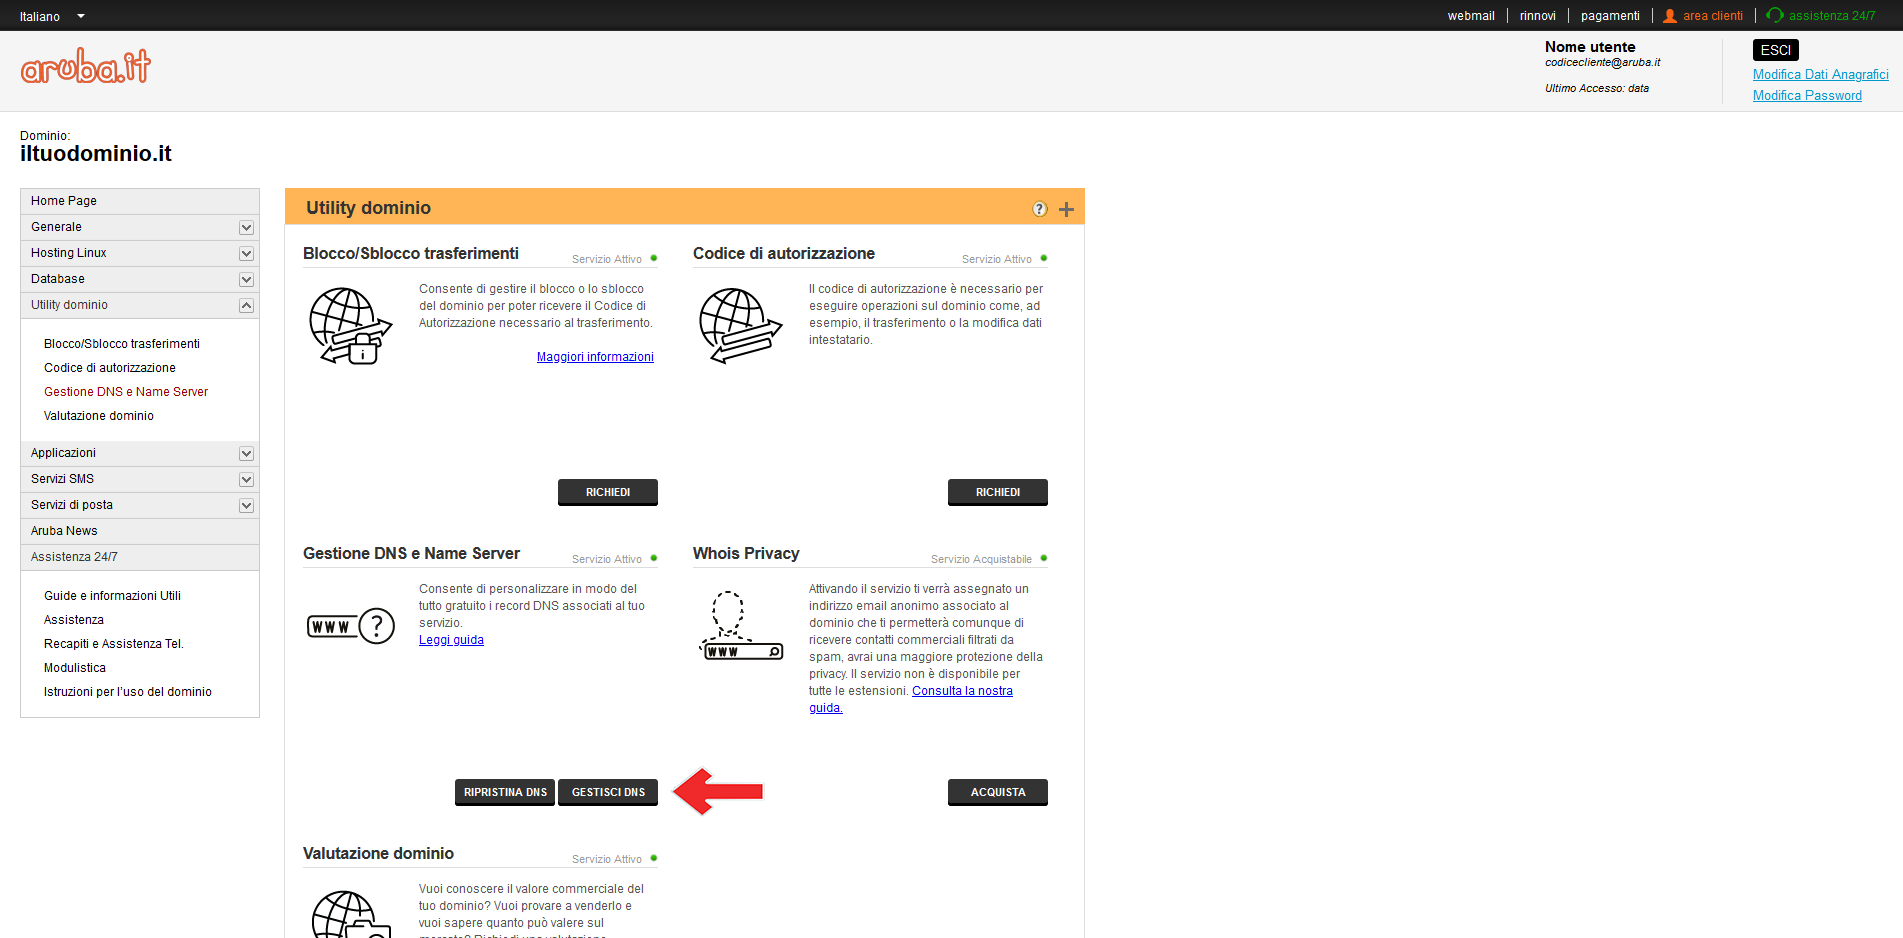Open the Maggiori informazioni link
This screenshot has height=938, width=1903.
[x=595, y=357]
